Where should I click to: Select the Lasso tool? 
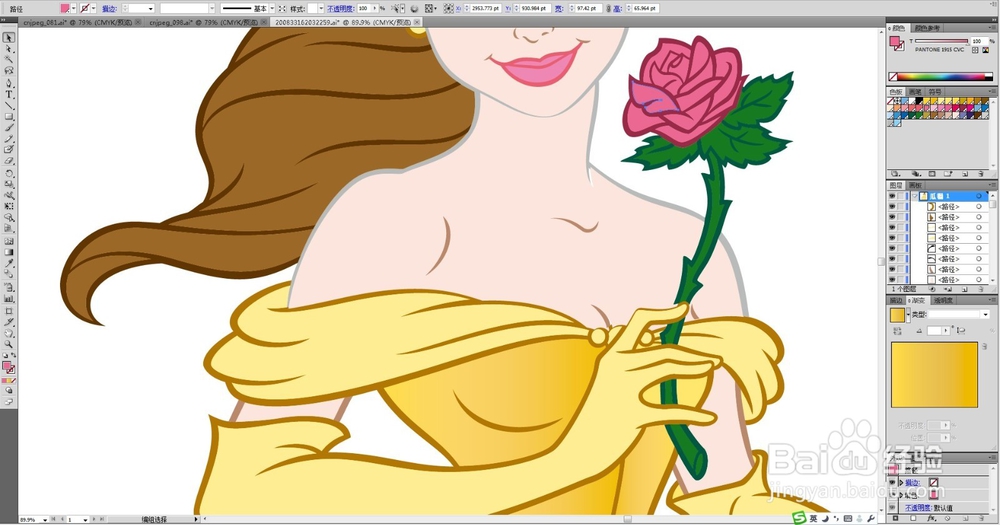pos(9,71)
